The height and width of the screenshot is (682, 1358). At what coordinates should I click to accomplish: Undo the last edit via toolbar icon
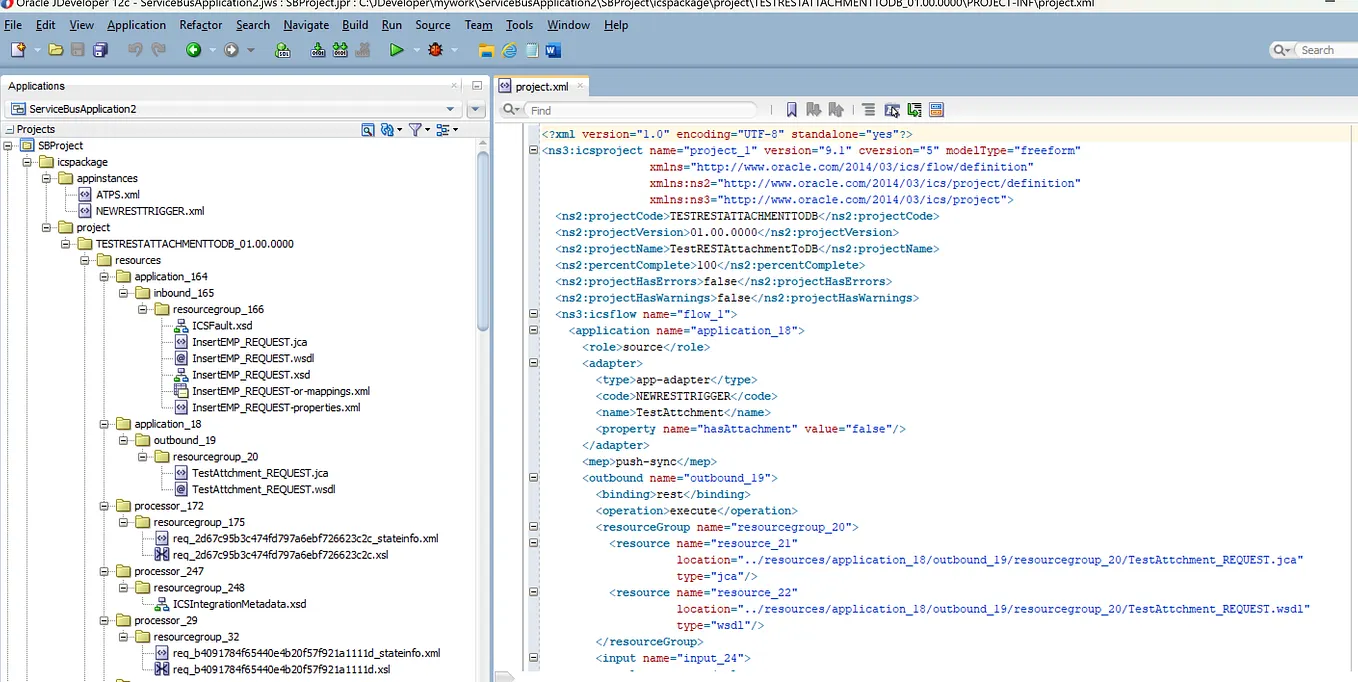tap(135, 50)
